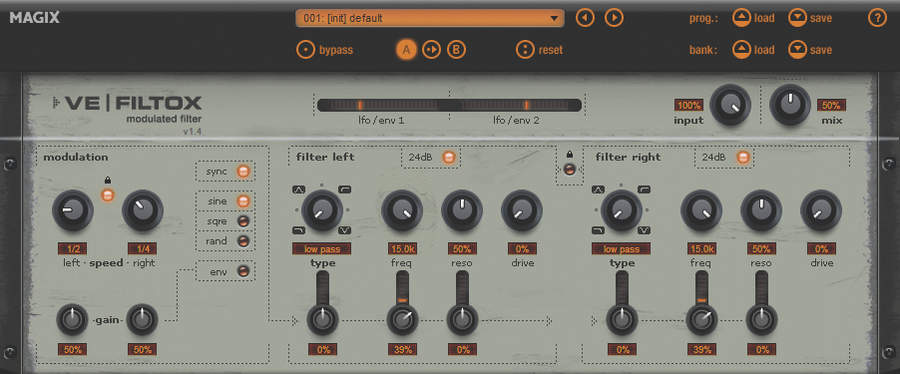Screen dimensions: 900x374
Task: Select filter left band pass shape icon
Action: (299, 189)
